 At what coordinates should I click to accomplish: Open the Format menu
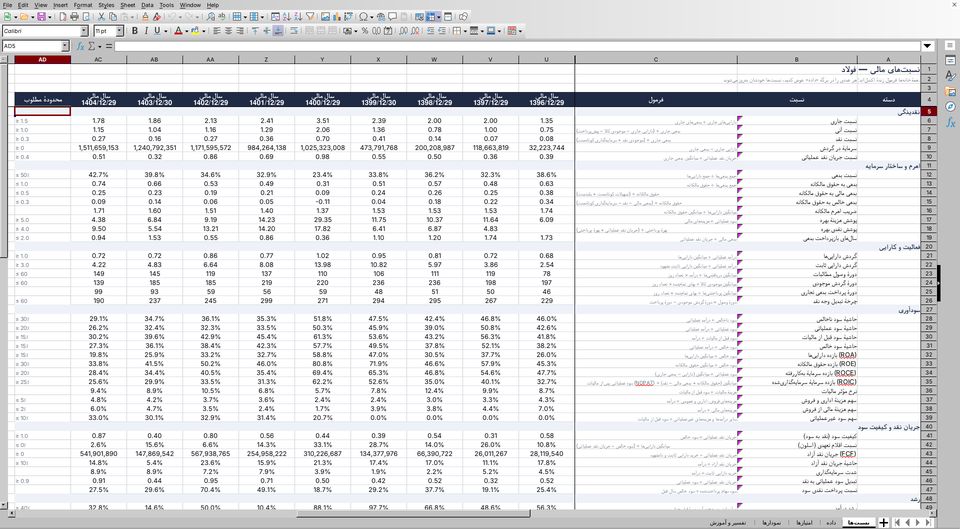[83, 5]
